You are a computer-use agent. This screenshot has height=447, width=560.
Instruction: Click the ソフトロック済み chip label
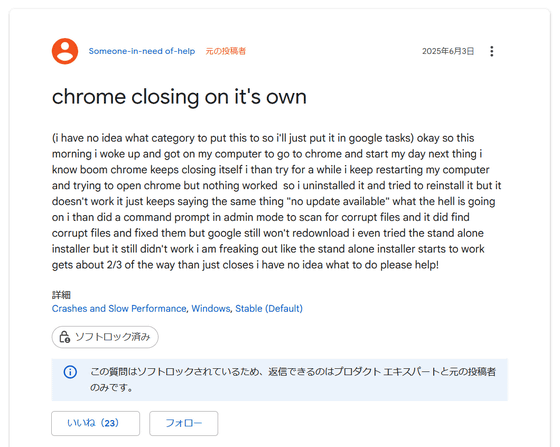tap(112, 337)
